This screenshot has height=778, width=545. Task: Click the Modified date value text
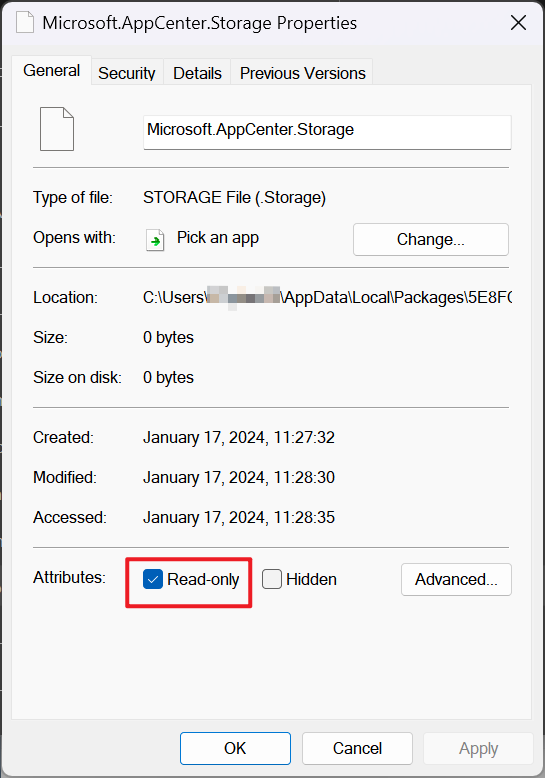[x=239, y=477]
